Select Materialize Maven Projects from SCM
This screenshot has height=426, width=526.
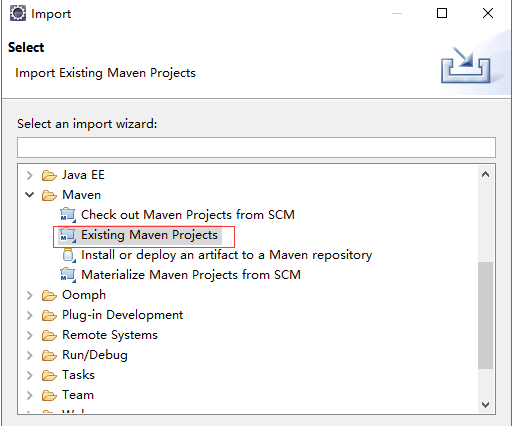191,275
